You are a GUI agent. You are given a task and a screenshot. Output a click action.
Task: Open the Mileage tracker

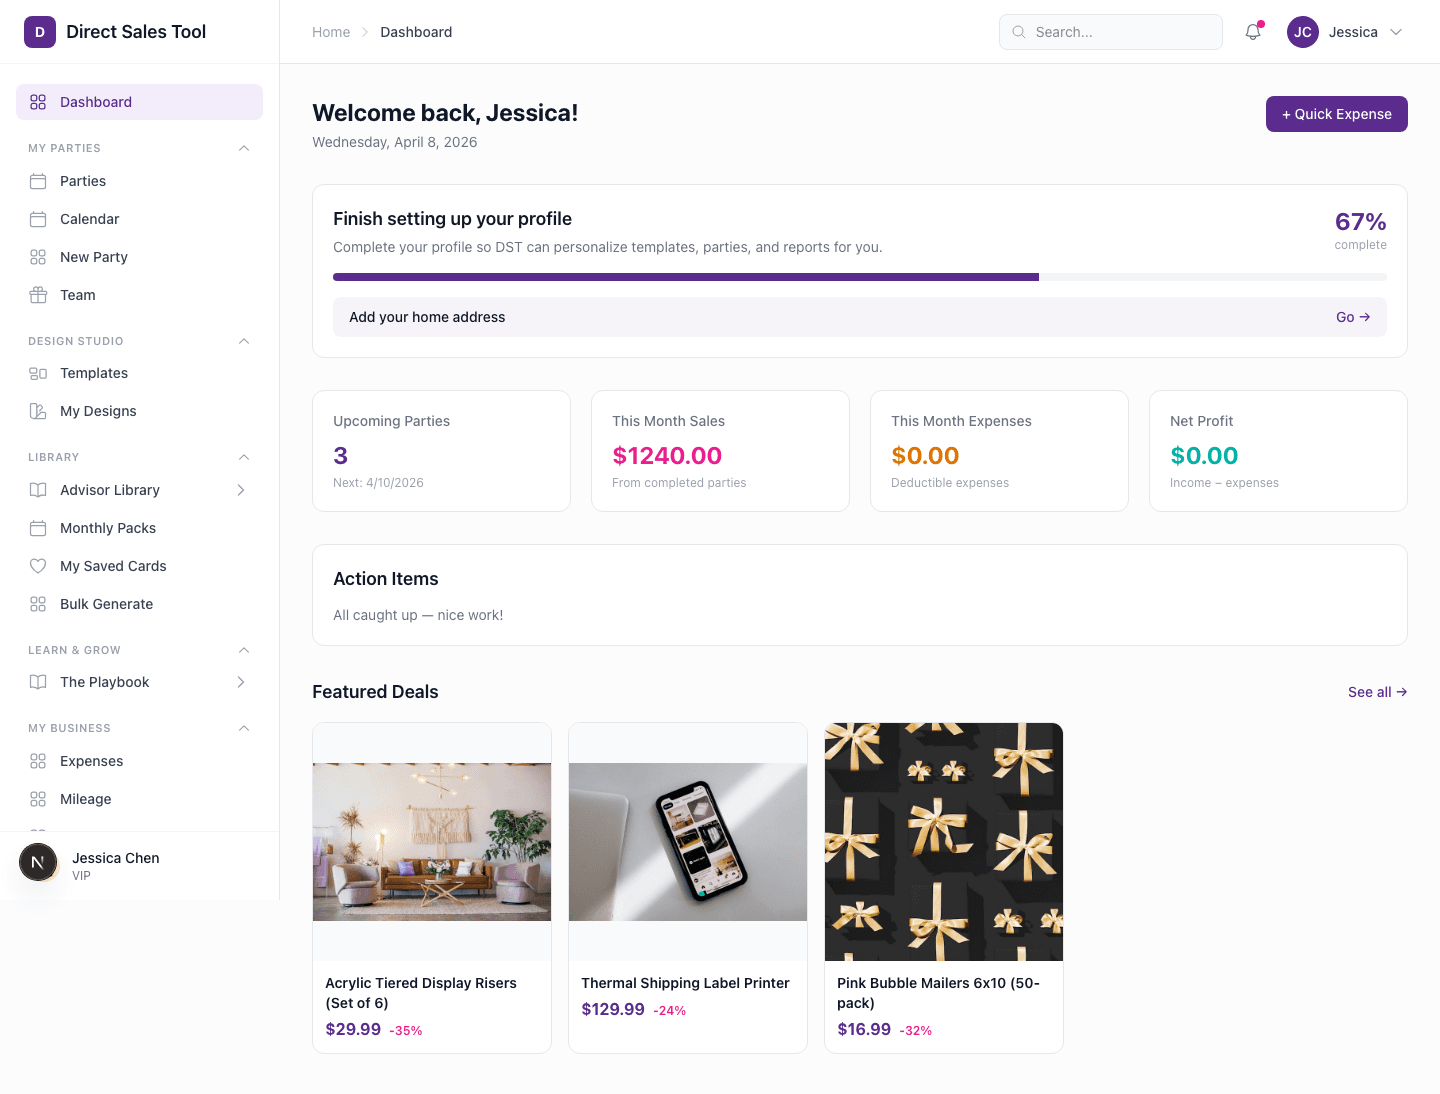pos(85,799)
